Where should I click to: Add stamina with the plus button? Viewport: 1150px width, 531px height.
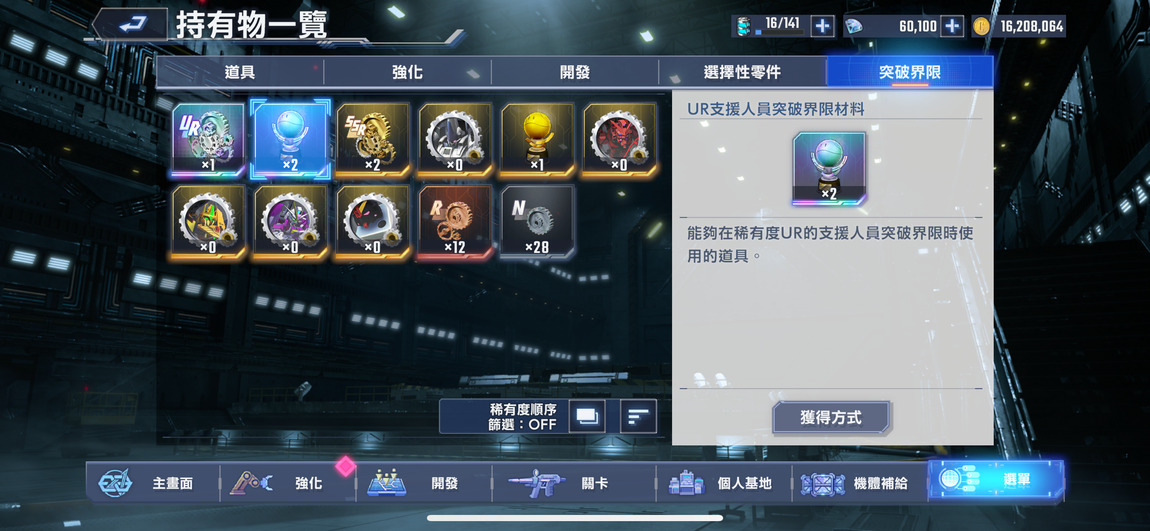point(822,26)
